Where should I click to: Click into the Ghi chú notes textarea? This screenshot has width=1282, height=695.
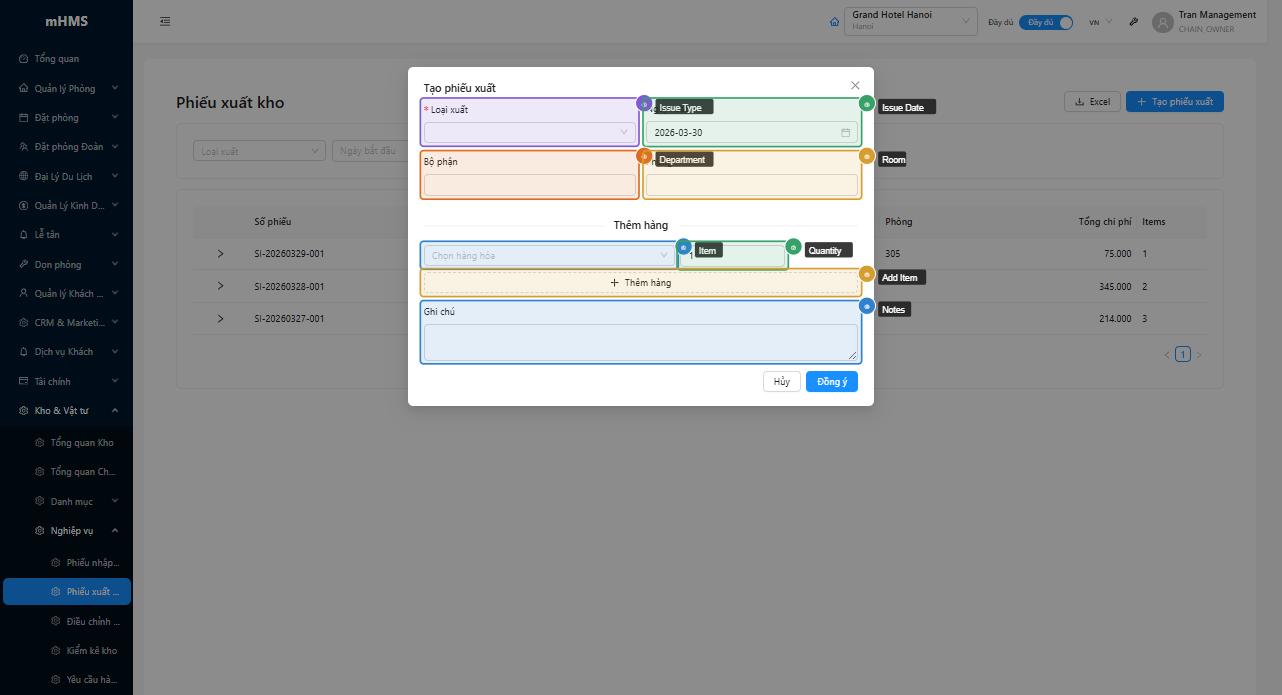click(640, 342)
